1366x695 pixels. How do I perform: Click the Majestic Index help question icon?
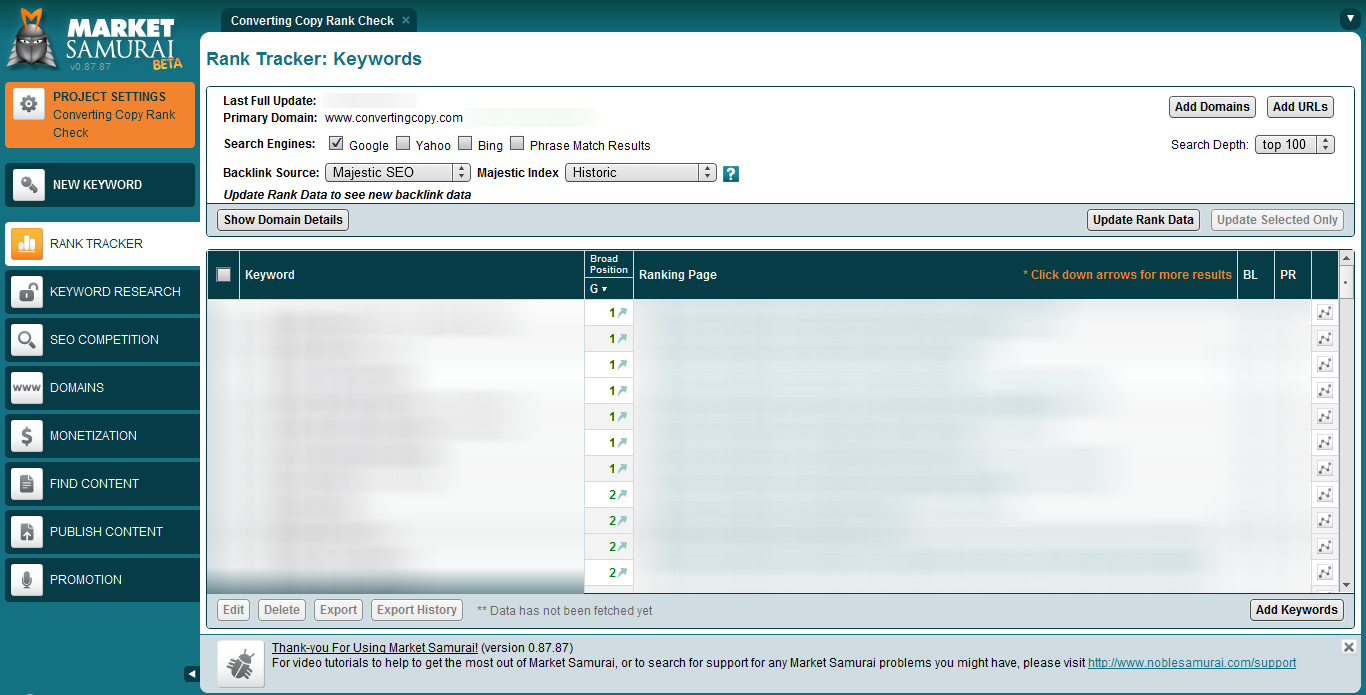731,173
